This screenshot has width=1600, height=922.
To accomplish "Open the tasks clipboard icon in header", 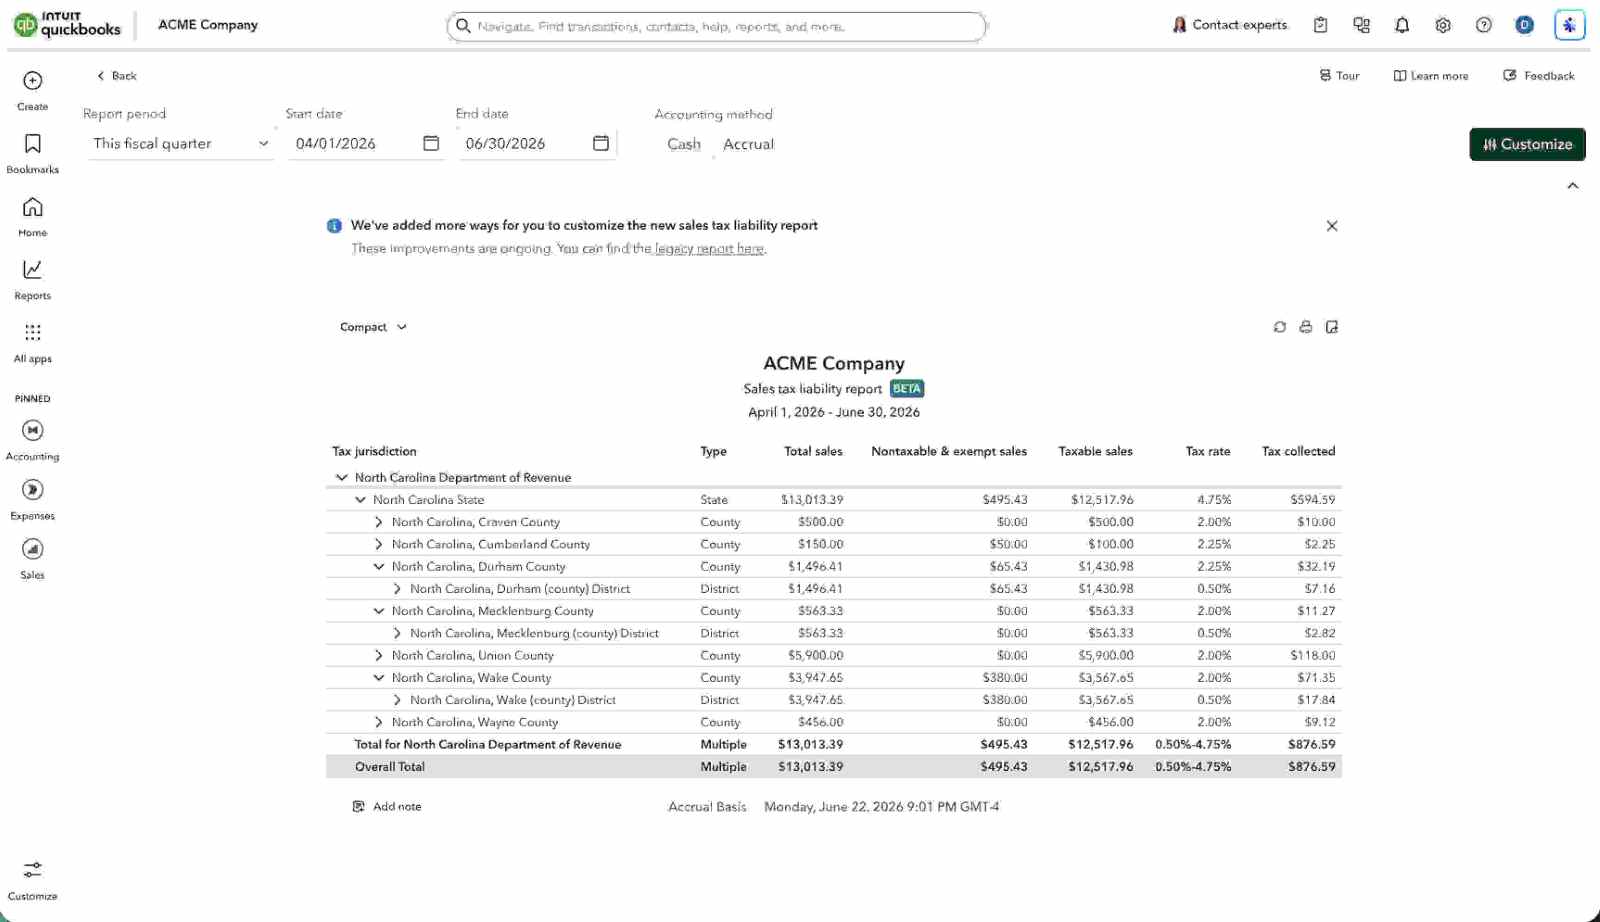I will point(1320,25).
